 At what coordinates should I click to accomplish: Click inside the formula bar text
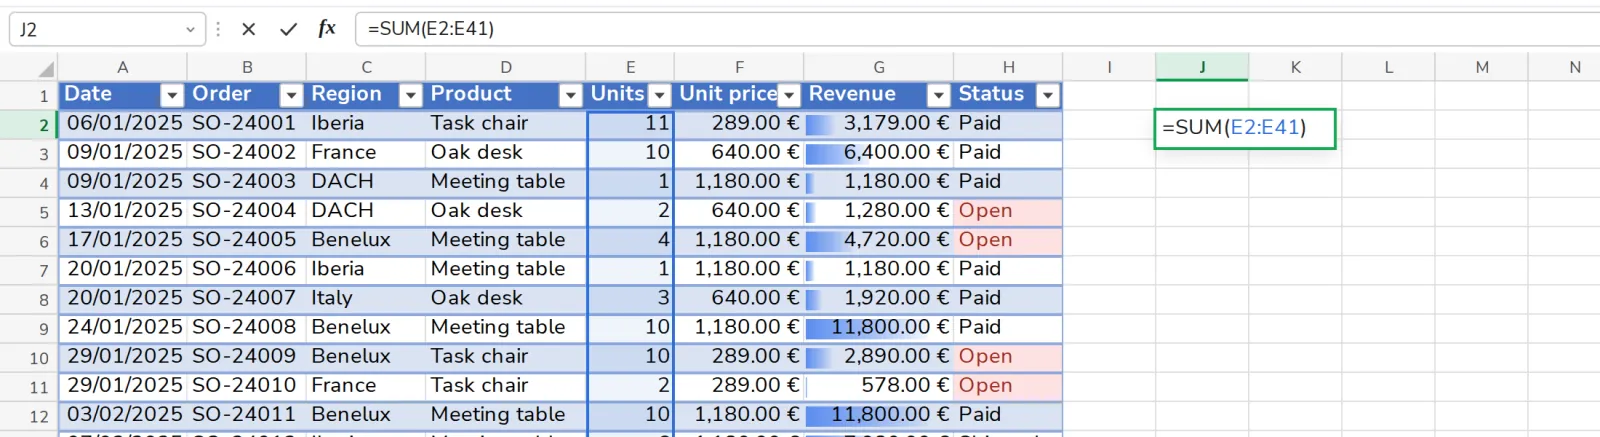click(x=431, y=29)
